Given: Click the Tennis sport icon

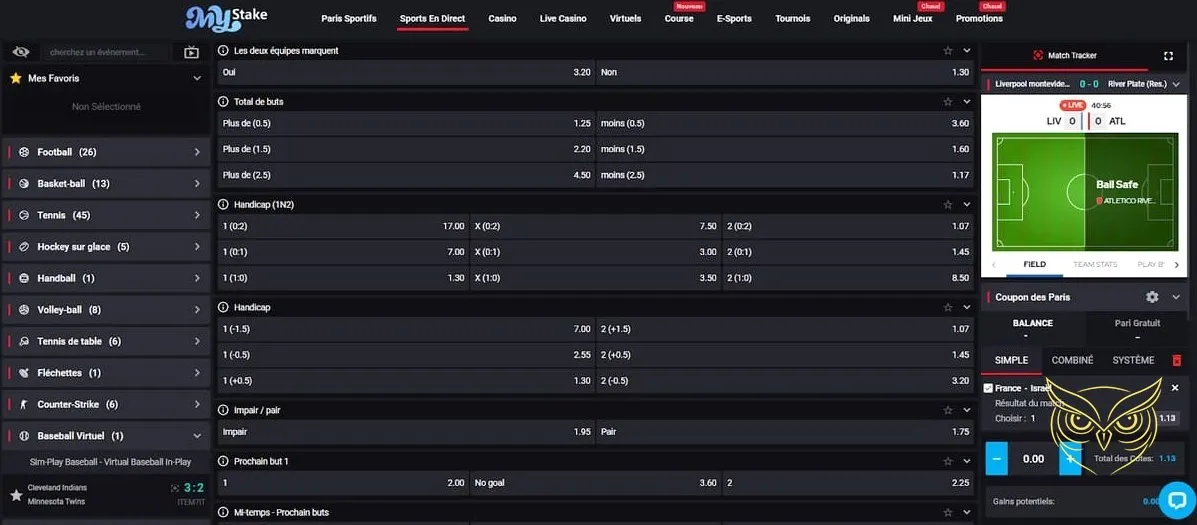Looking at the screenshot, I should [24, 215].
